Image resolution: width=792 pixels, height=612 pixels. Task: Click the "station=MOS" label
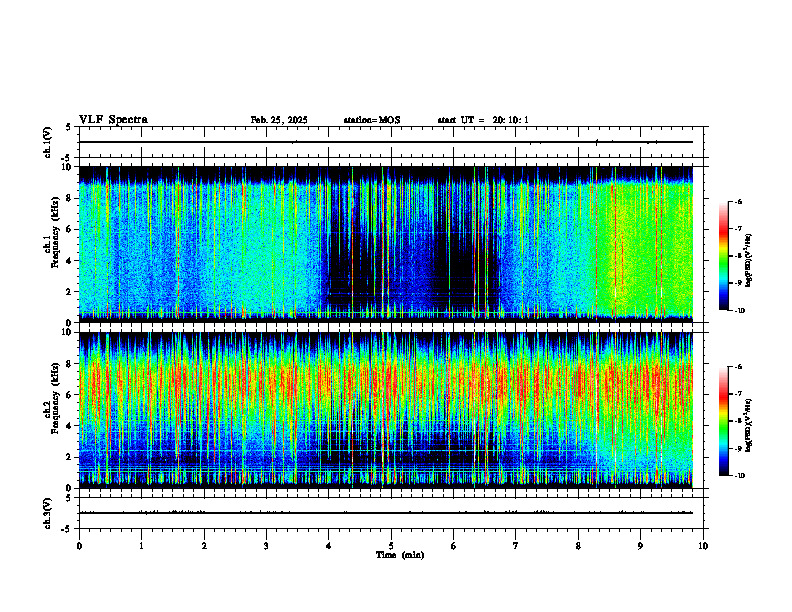[372, 120]
